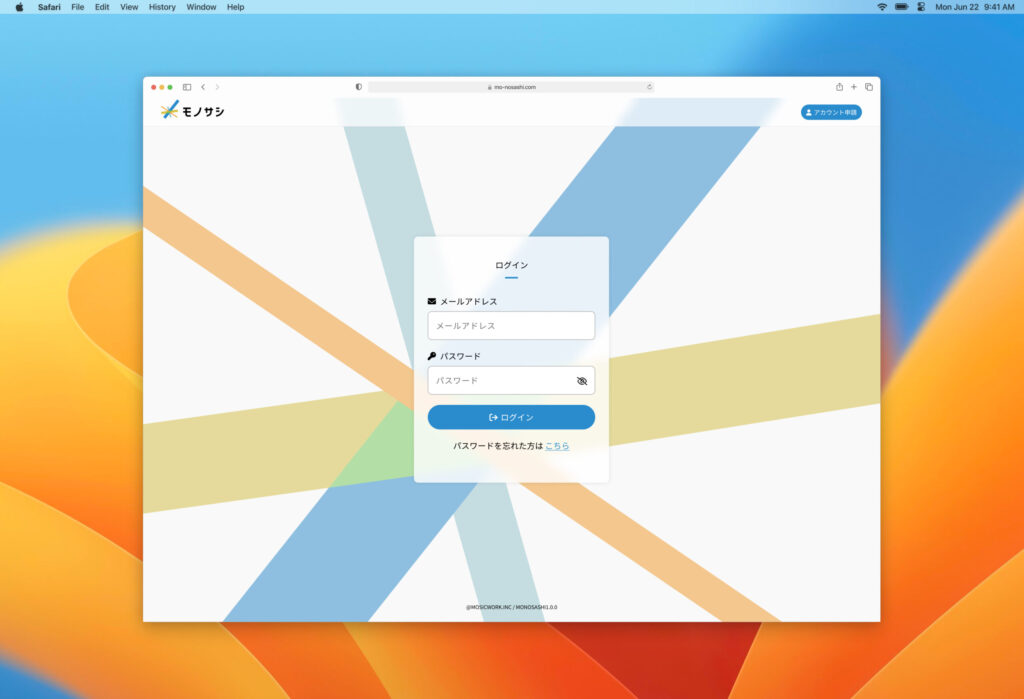Screen dimensions: 1024x699
Task: Click the アカウント申請 button
Action: coord(831,112)
